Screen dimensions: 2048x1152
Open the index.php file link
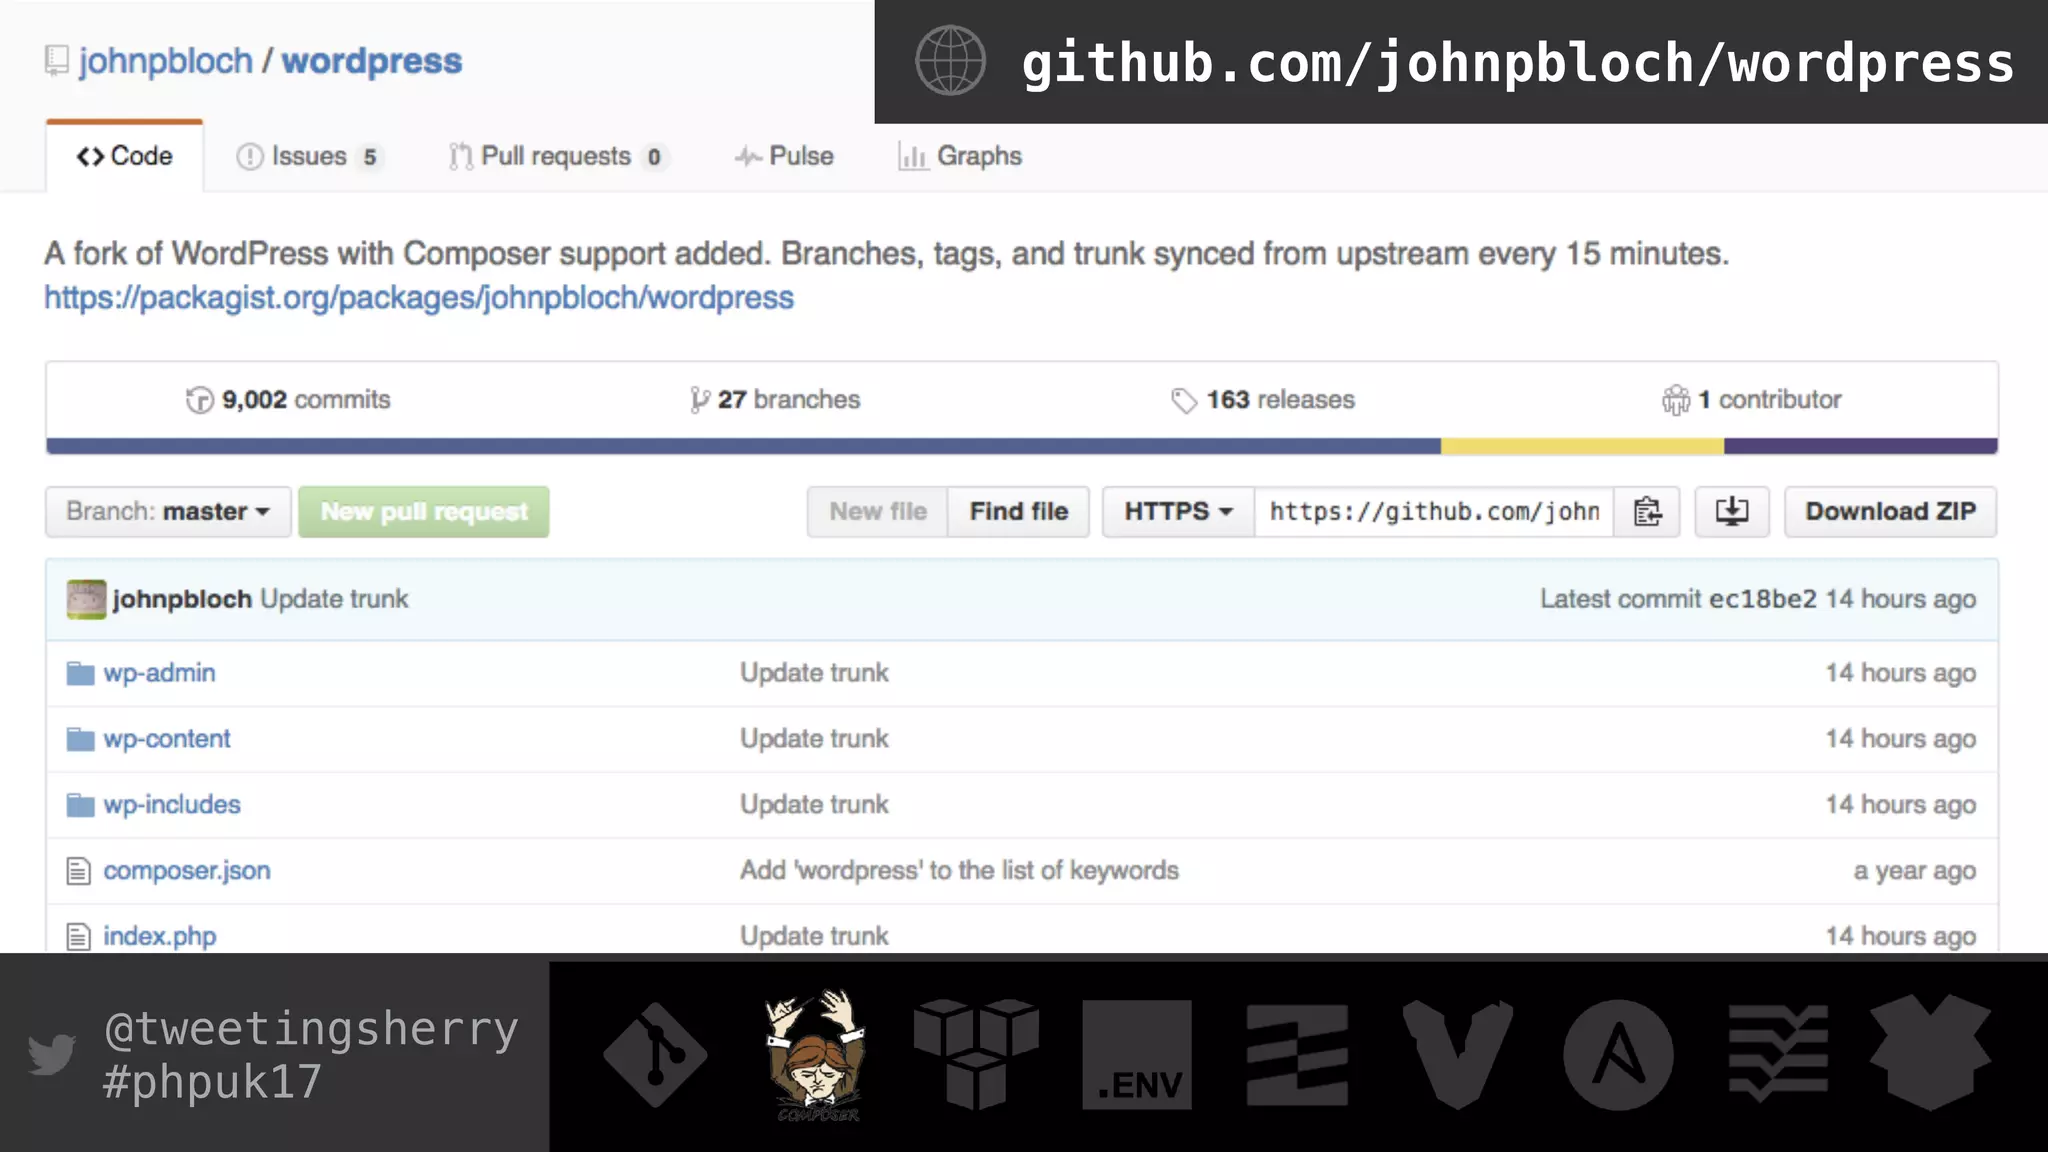click(160, 937)
